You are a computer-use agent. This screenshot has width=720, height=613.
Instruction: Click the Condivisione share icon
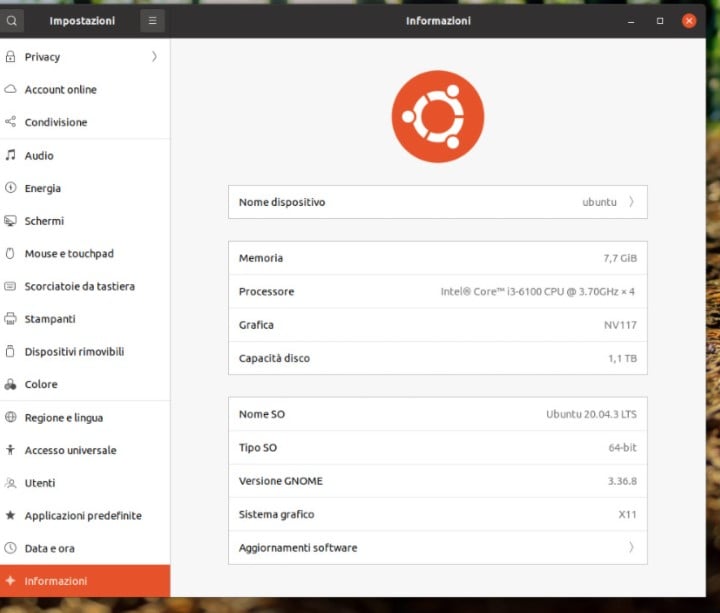pyautogui.click(x=10, y=122)
